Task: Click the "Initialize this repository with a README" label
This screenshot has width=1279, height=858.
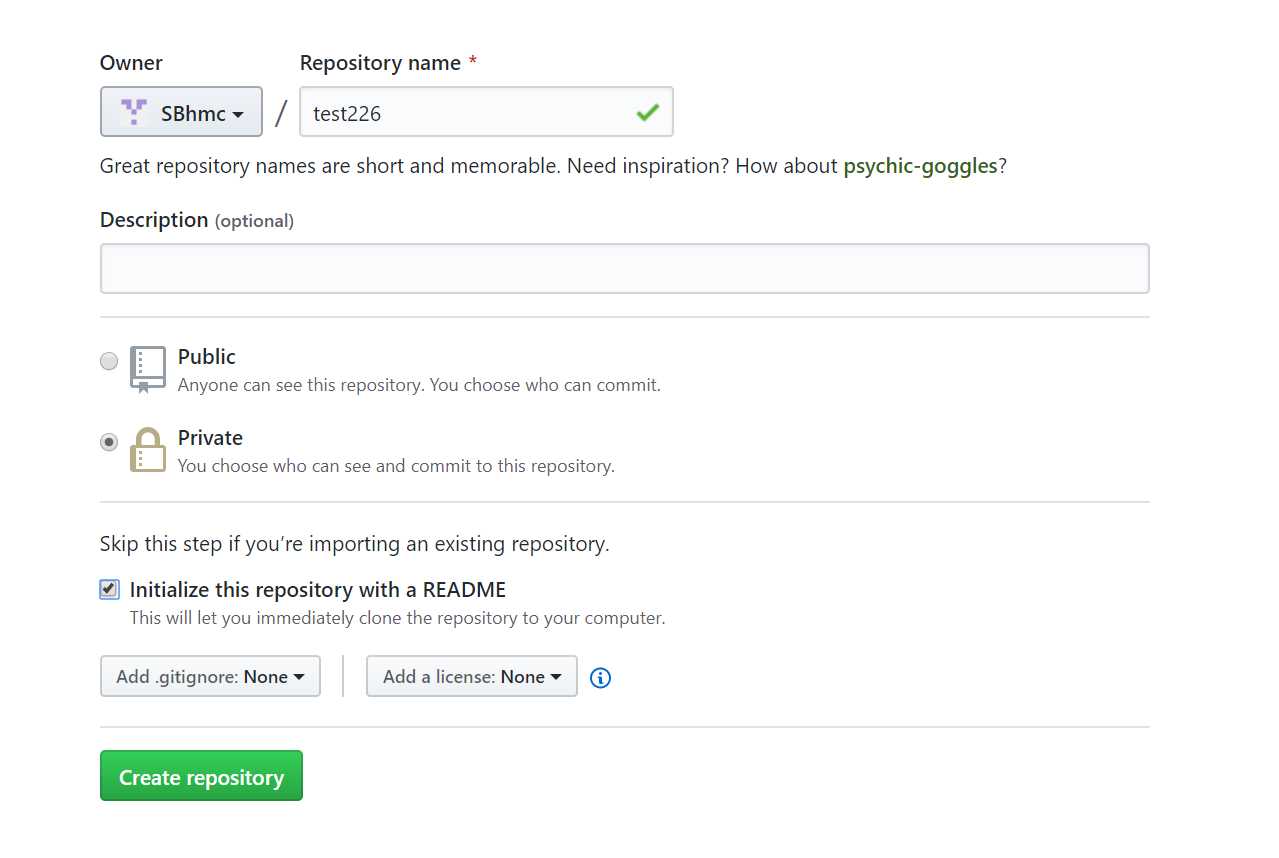Action: click(x=318, y=590)
